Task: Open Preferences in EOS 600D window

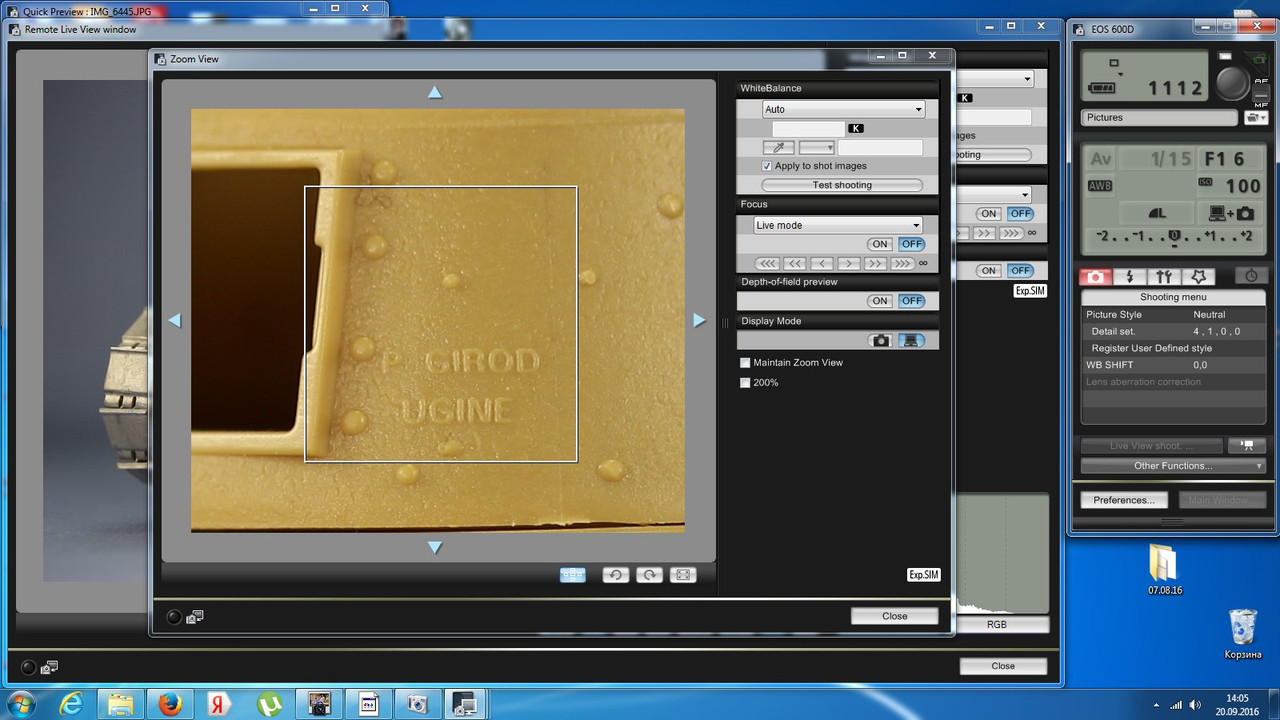Action: 1124,500
